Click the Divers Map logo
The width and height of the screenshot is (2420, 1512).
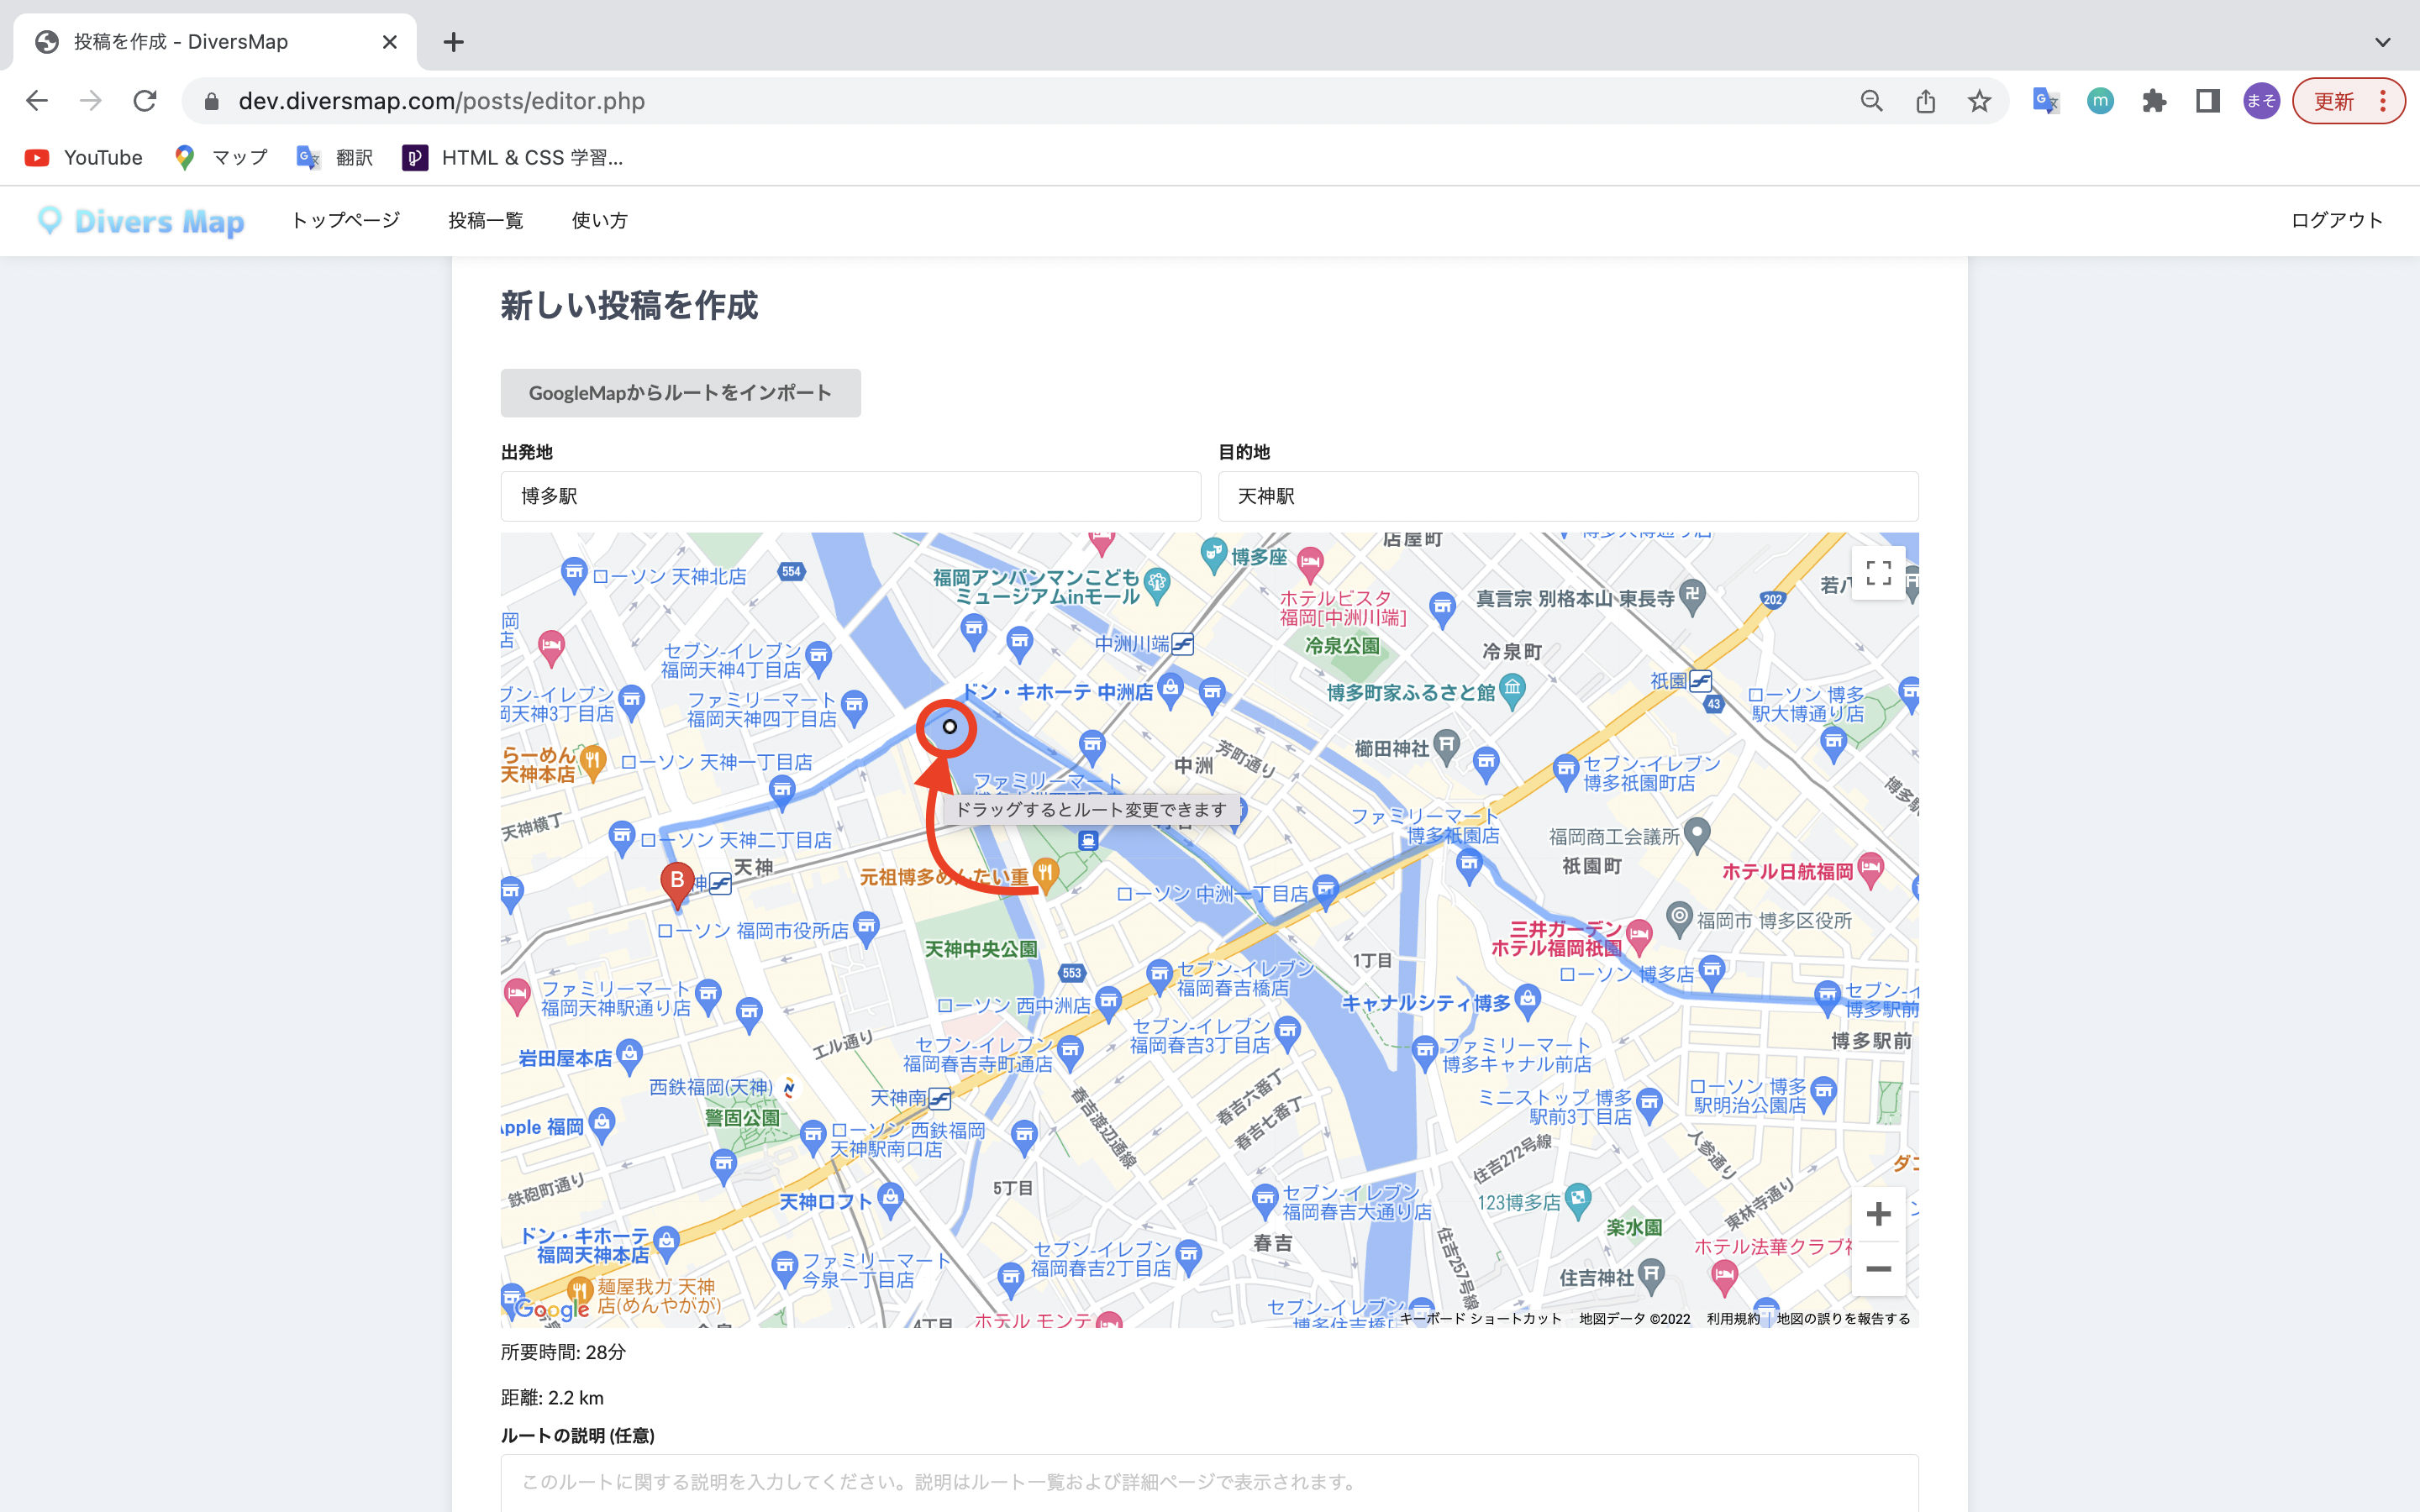(x=140, y=221)
